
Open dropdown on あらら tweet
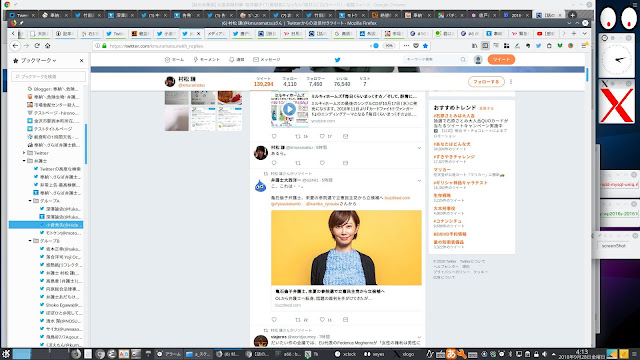pos(419,148)
